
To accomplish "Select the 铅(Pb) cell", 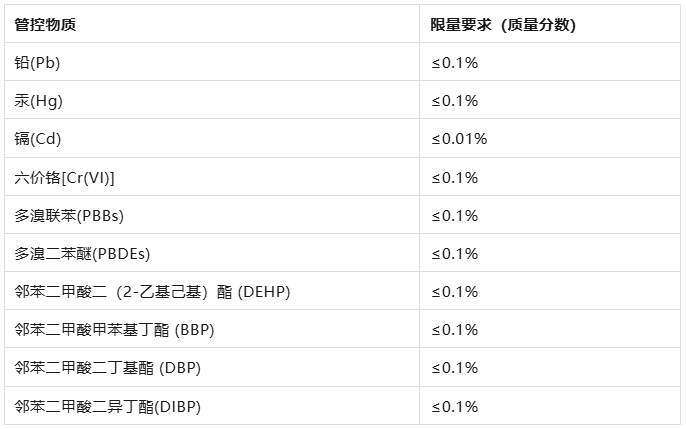I will click(x=36, y=63).
